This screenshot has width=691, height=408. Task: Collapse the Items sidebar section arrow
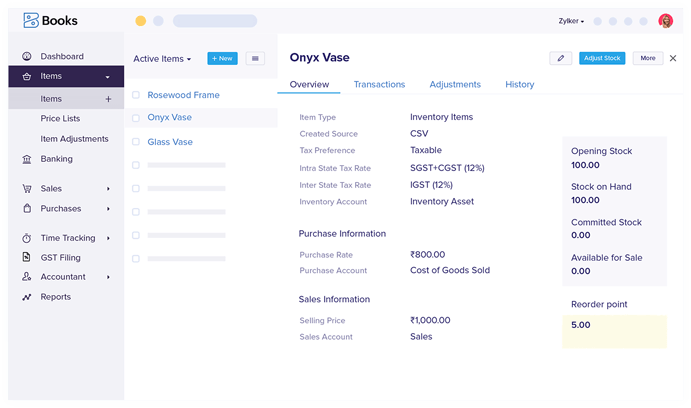[x=108, y=77]
